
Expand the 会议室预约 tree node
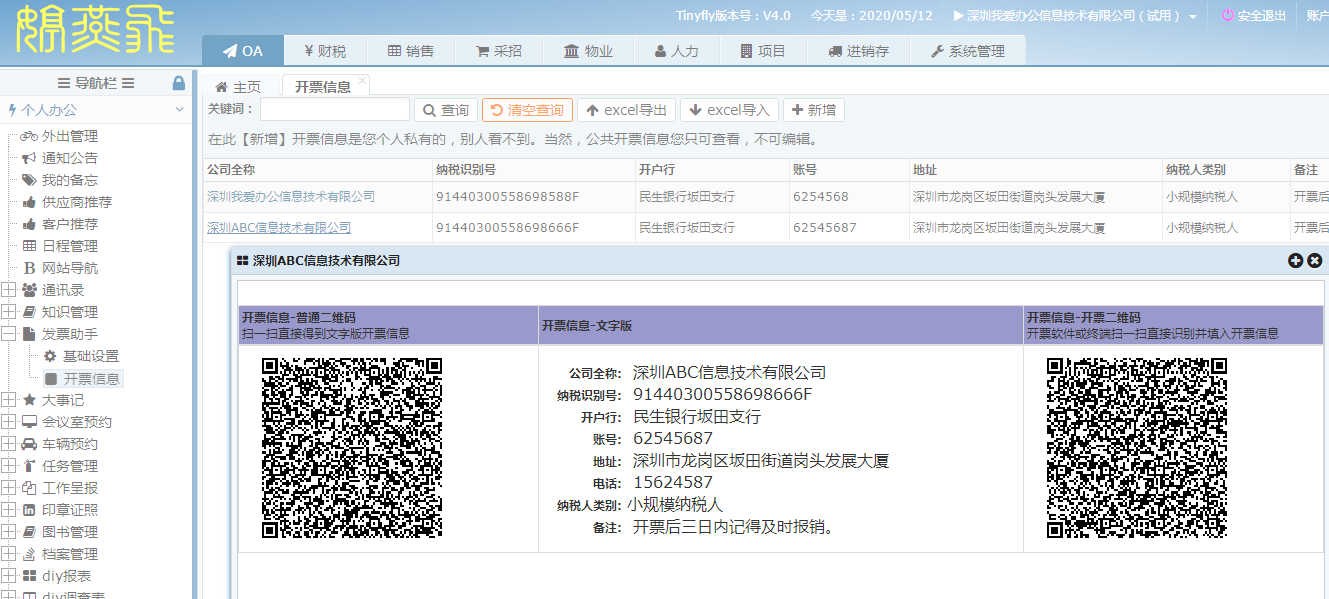tap(9, 422)
